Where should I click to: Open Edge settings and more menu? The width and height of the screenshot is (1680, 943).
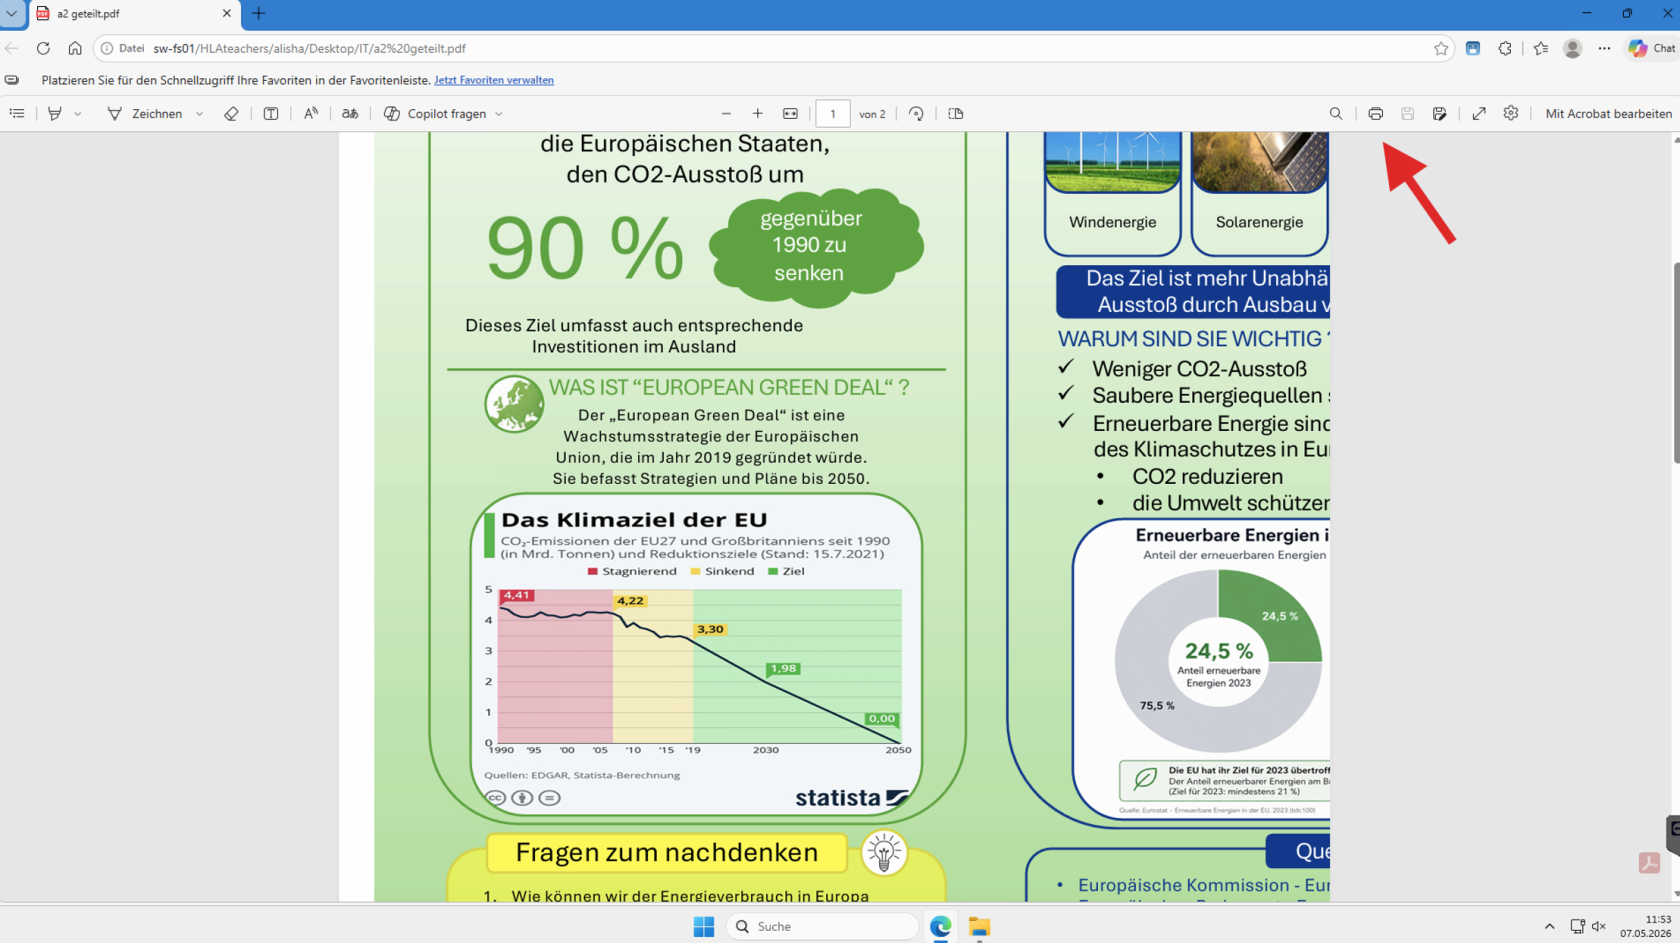click(1604, 48)
